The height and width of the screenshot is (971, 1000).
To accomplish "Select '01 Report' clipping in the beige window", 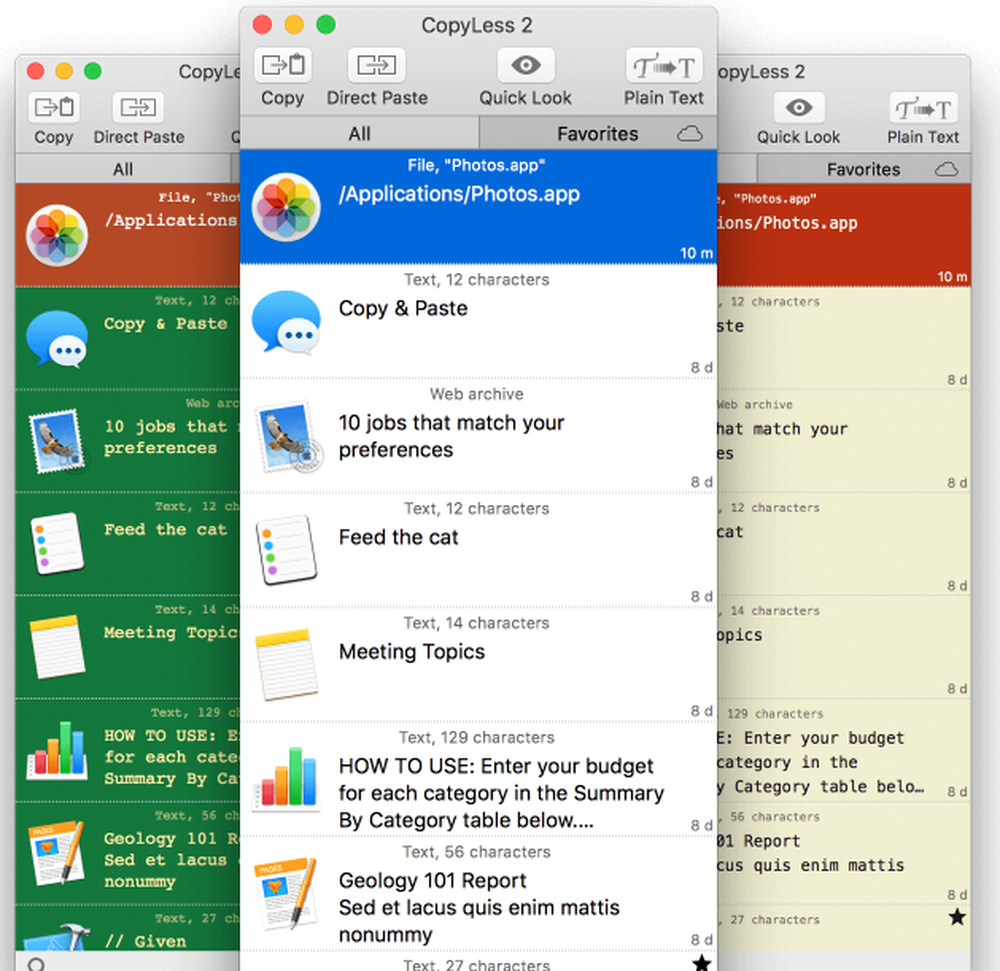I will click(844, 854).
